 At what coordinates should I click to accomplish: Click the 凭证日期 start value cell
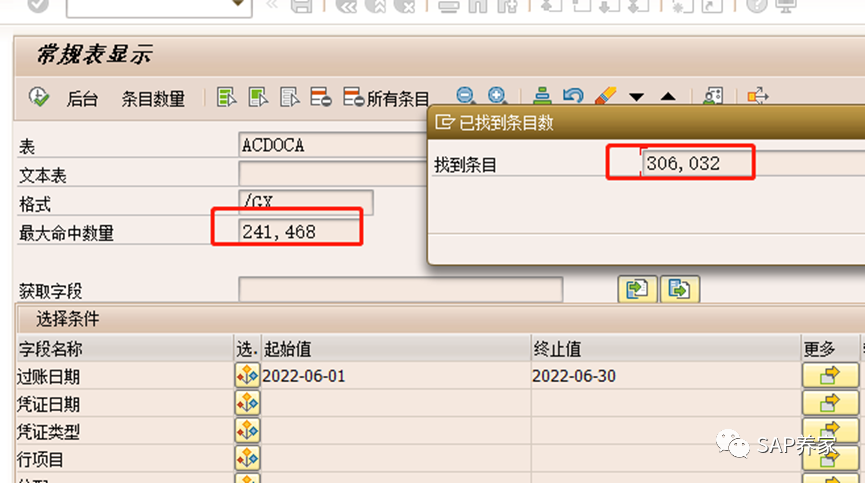396,404
